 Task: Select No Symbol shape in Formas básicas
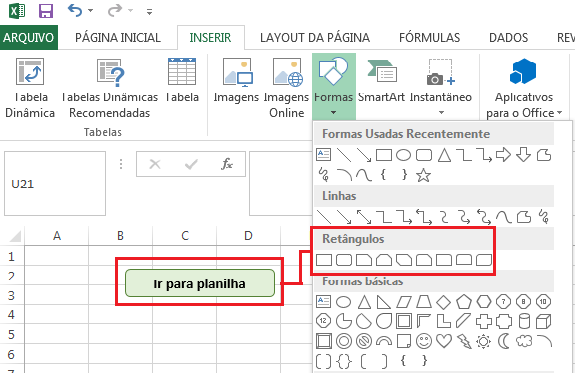[x=364, y=341]
